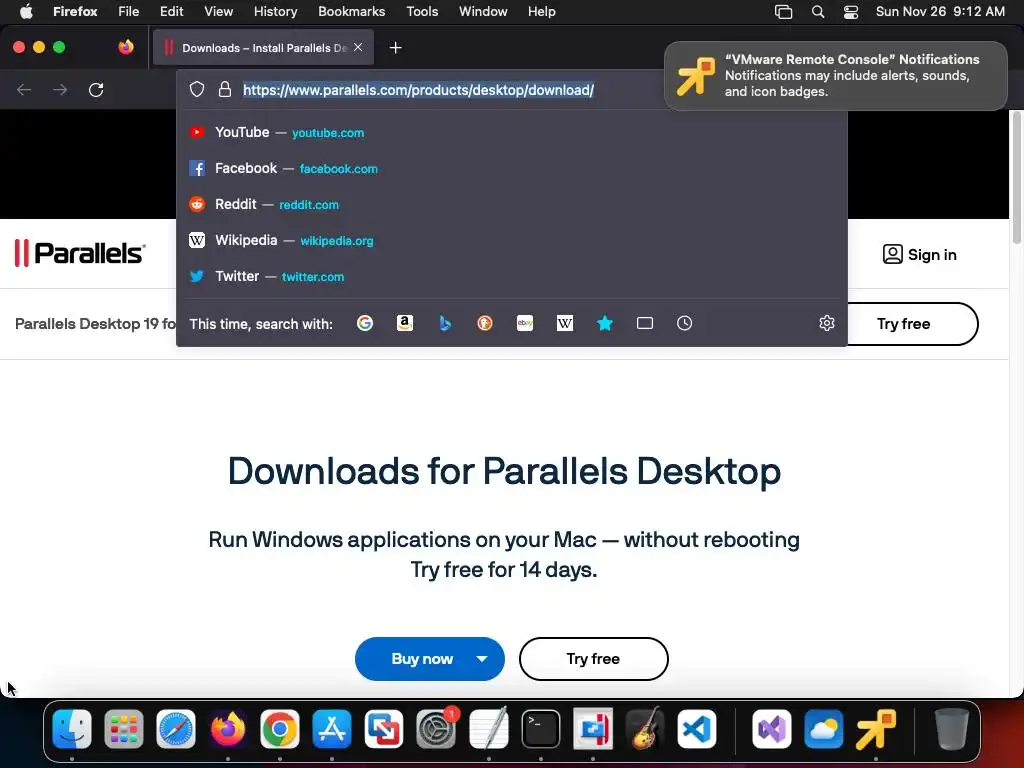Open Launchpad from the Dock
1024x768 pixels.
(123, 729)
